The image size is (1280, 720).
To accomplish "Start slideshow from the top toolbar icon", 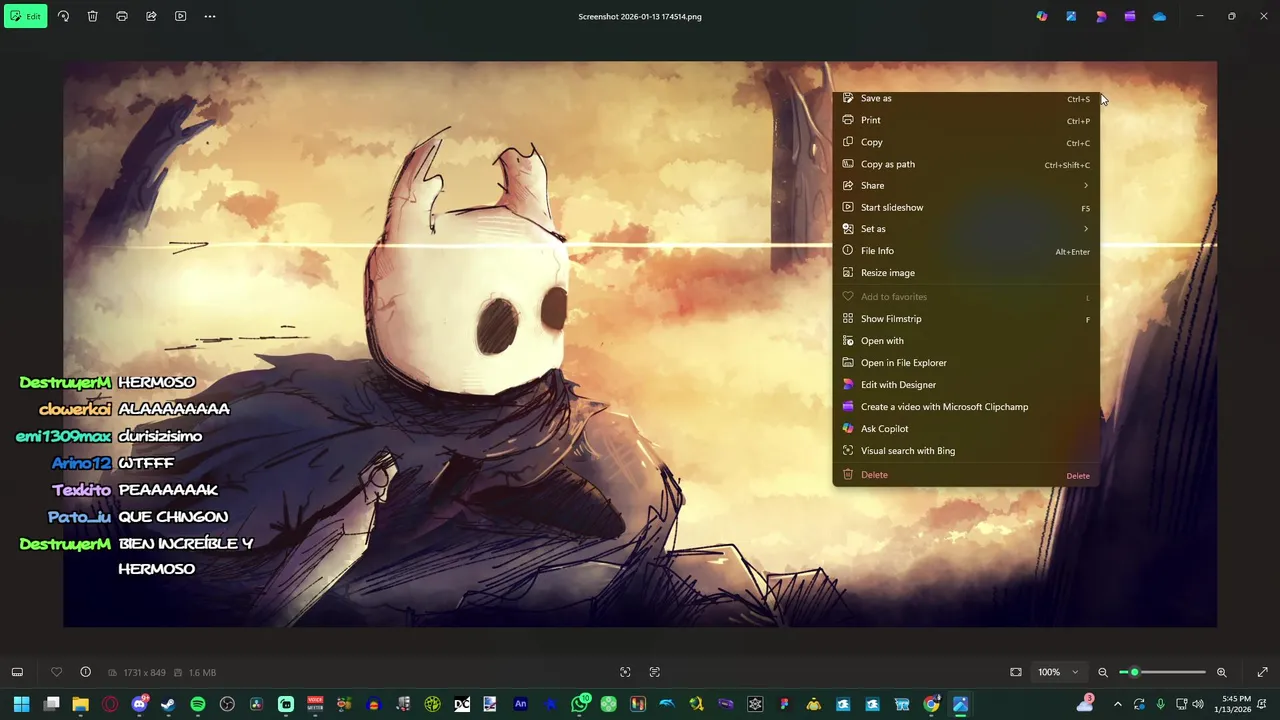I will click(x=180, y=16).
